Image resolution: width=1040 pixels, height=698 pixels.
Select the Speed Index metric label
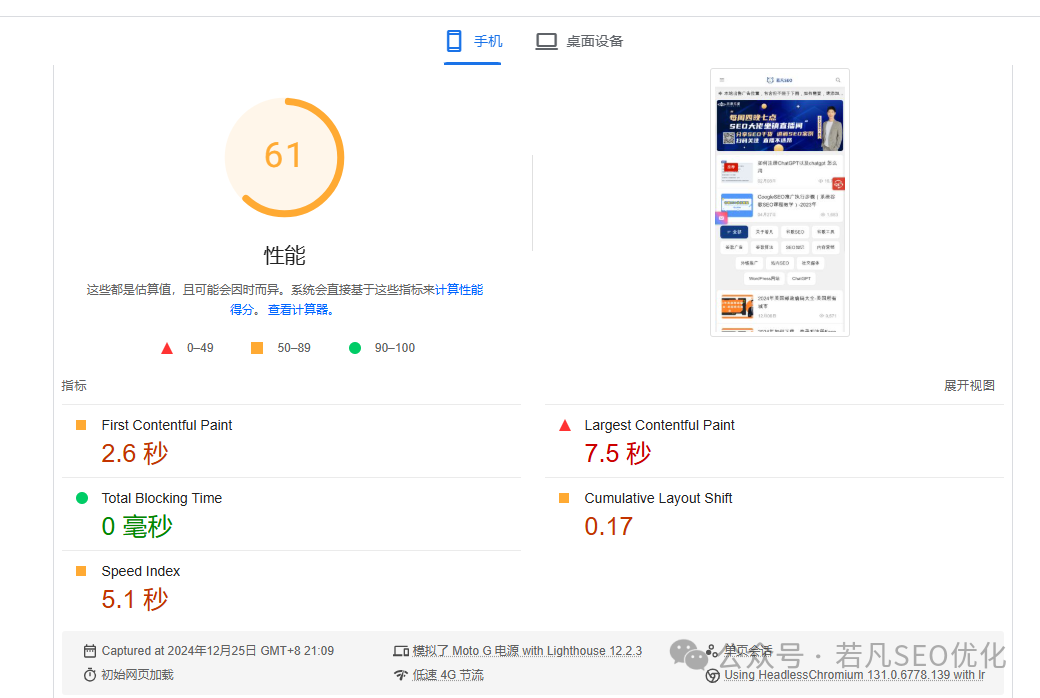(141, 571)
